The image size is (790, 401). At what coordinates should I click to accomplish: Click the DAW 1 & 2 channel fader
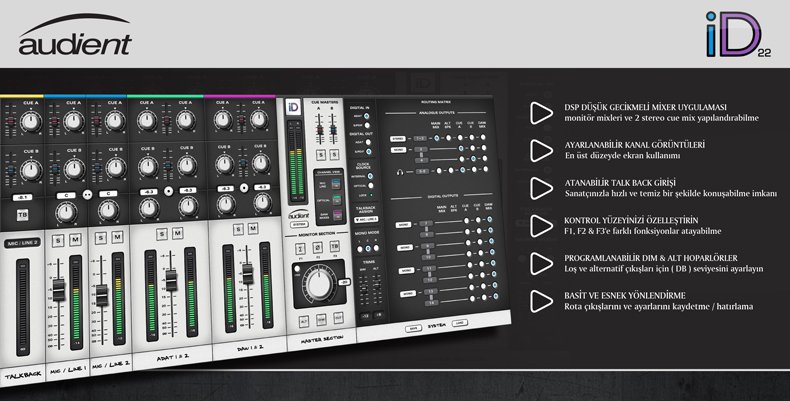[x=247, y=274]
